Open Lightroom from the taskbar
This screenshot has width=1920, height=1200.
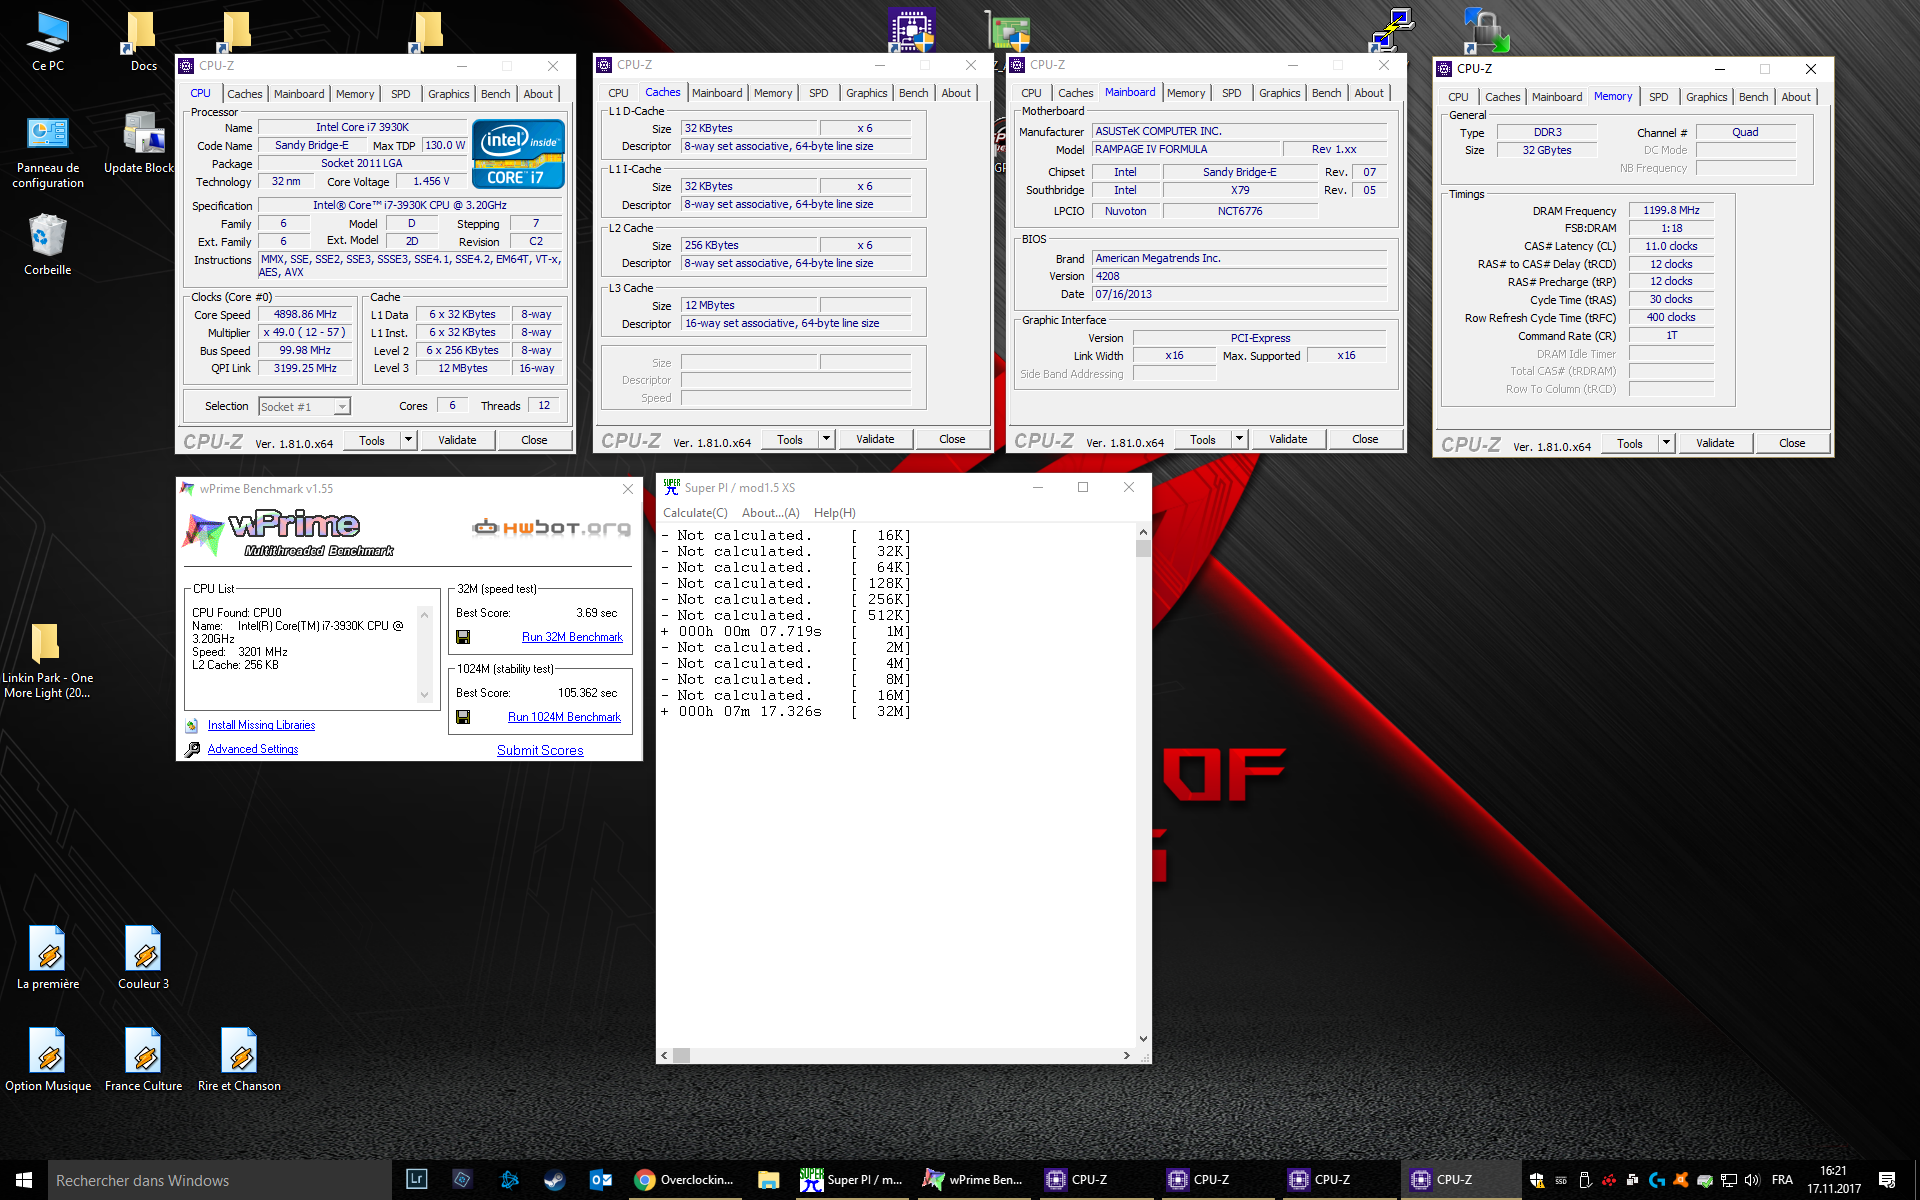coord(417,1180)
